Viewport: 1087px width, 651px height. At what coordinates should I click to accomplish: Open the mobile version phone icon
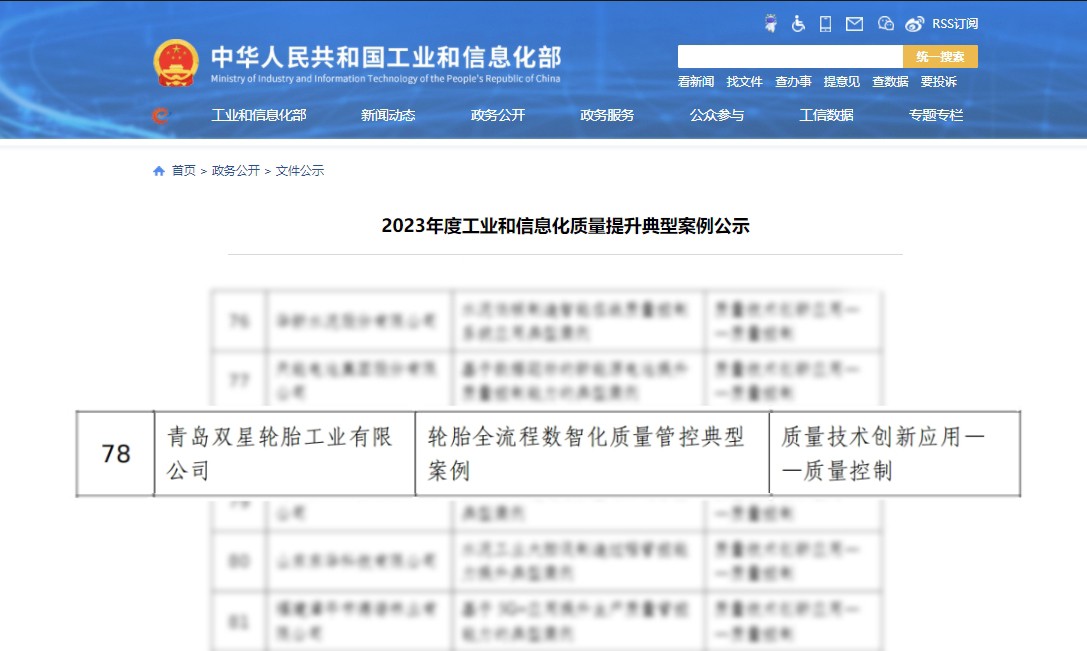pyautogui.click(x=825, y=24)
